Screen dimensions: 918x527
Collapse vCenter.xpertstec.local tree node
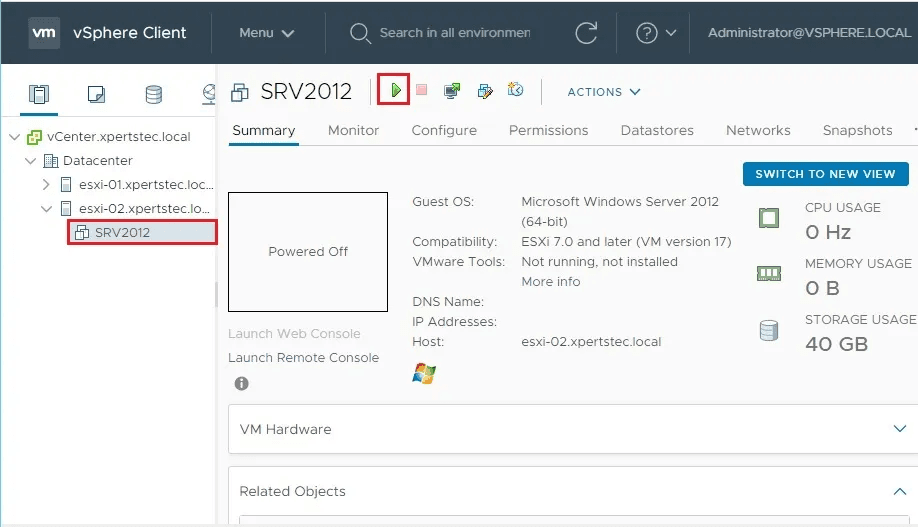click(15, 137)
